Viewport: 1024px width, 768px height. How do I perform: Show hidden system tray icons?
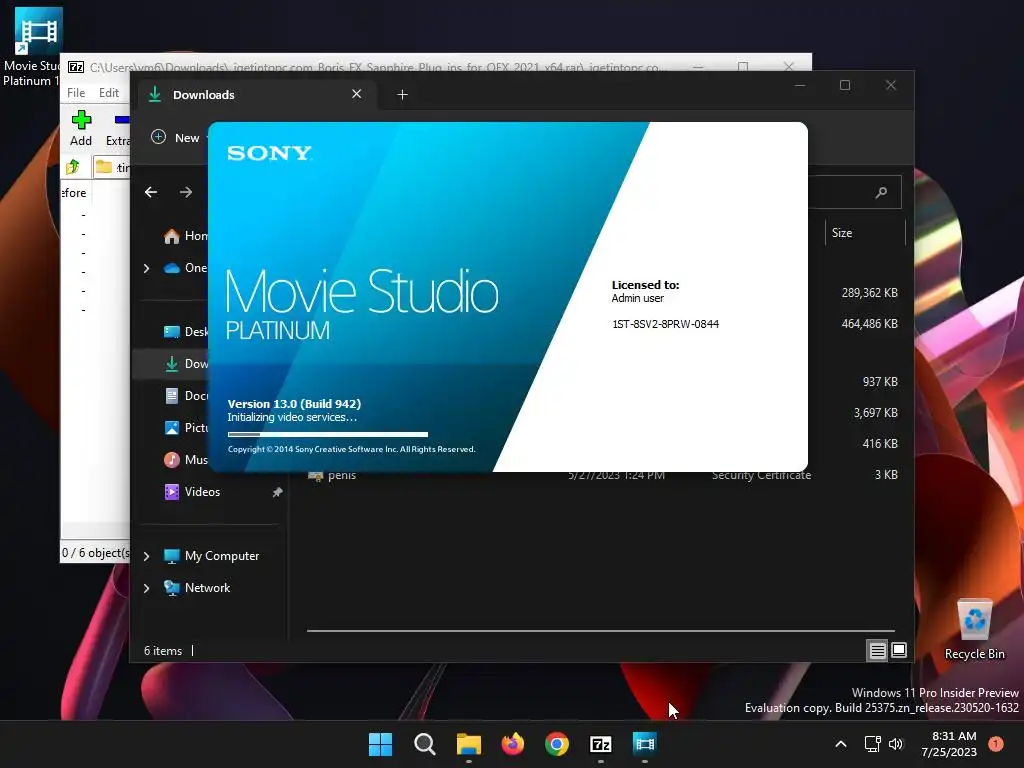tap(841, 744)
